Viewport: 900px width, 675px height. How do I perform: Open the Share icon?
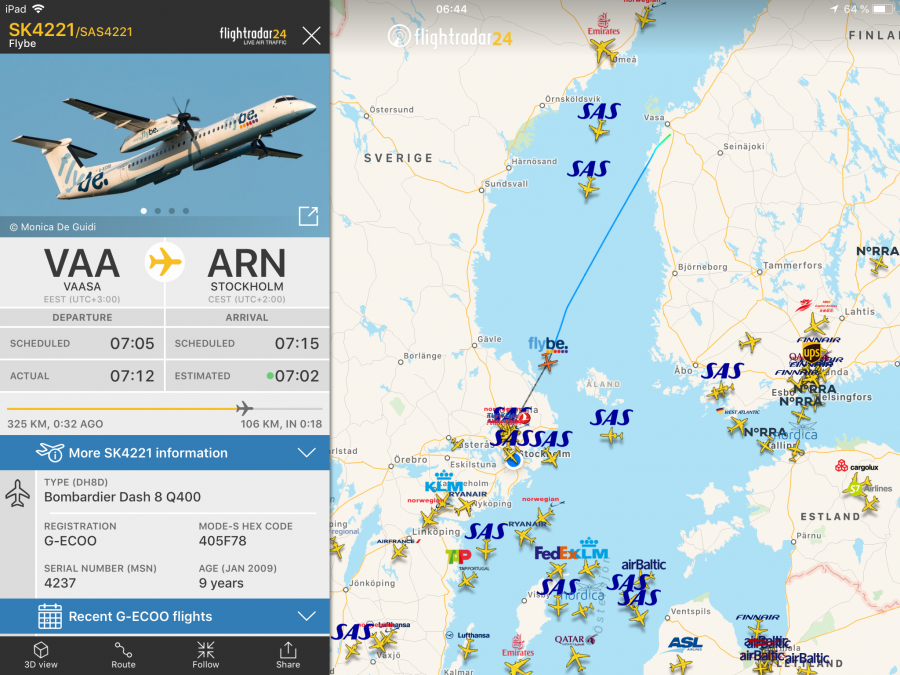288,655
